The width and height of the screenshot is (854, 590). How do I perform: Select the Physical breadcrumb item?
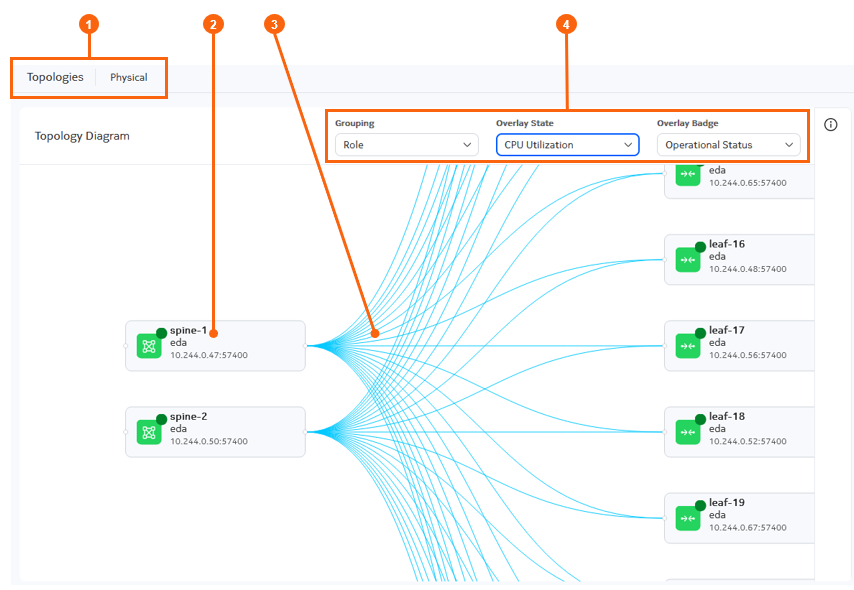[129, 77]
